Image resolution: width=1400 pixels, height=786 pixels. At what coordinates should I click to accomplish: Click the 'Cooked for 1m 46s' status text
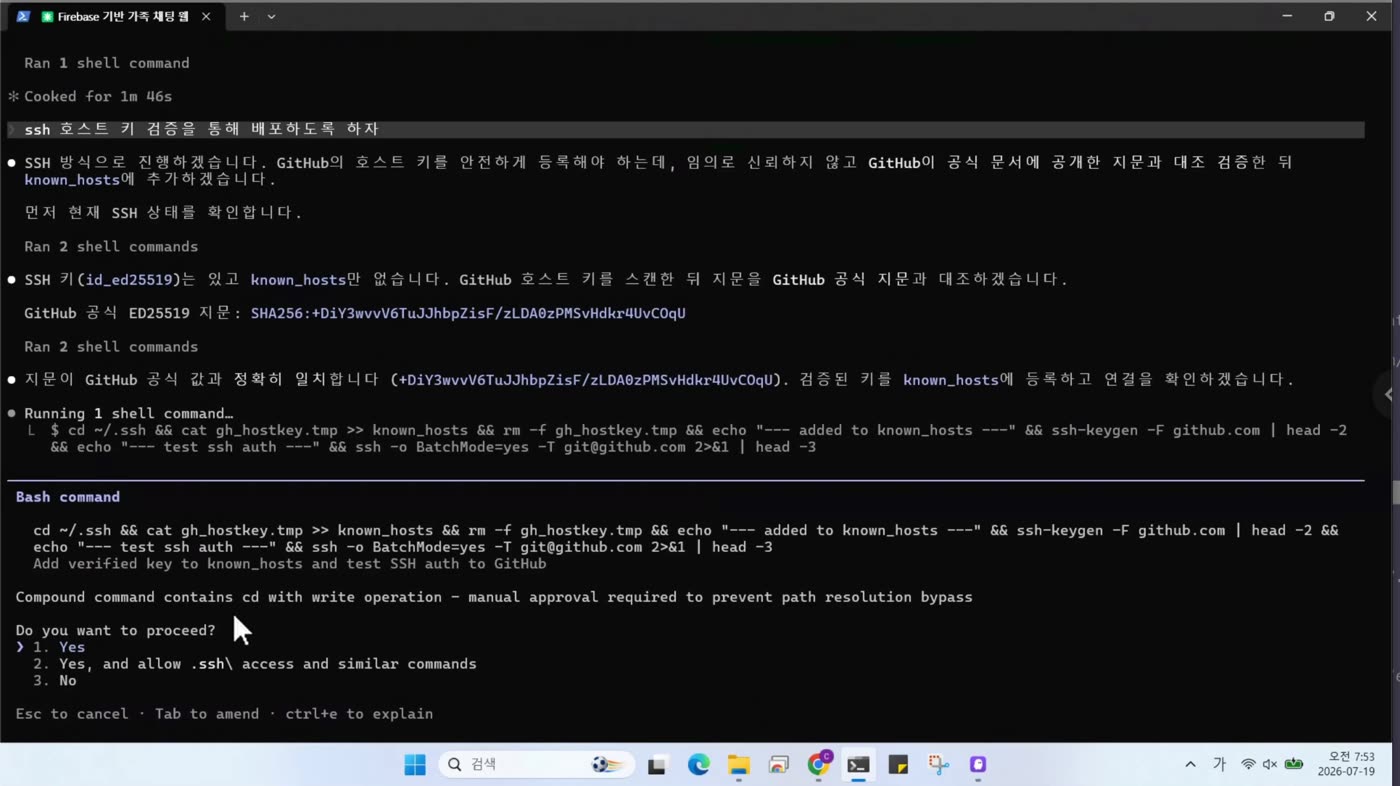(x=98, y=96)
